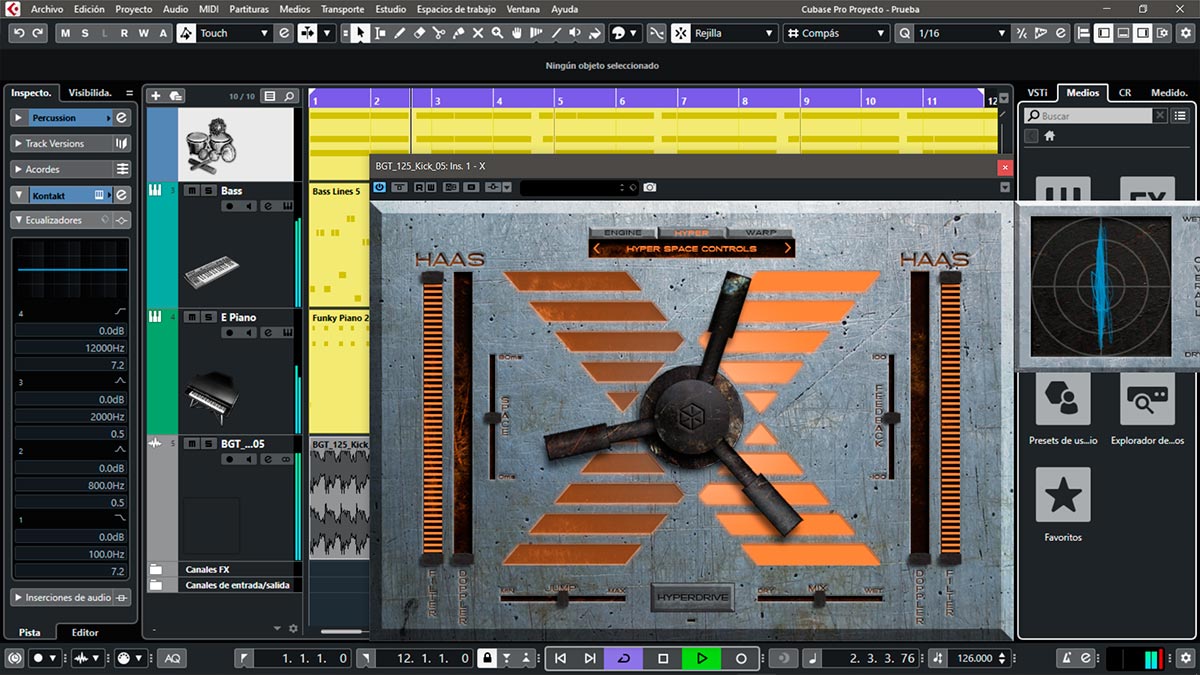
Task: Click the plug-in snapshot camera icon
Action: pyautogui.click(x=650, y=187)
